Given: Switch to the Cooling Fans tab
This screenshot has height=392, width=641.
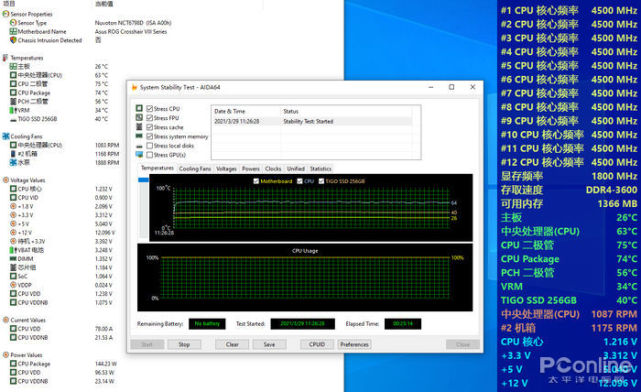Looking at the screenshot, I should point(195,168).
